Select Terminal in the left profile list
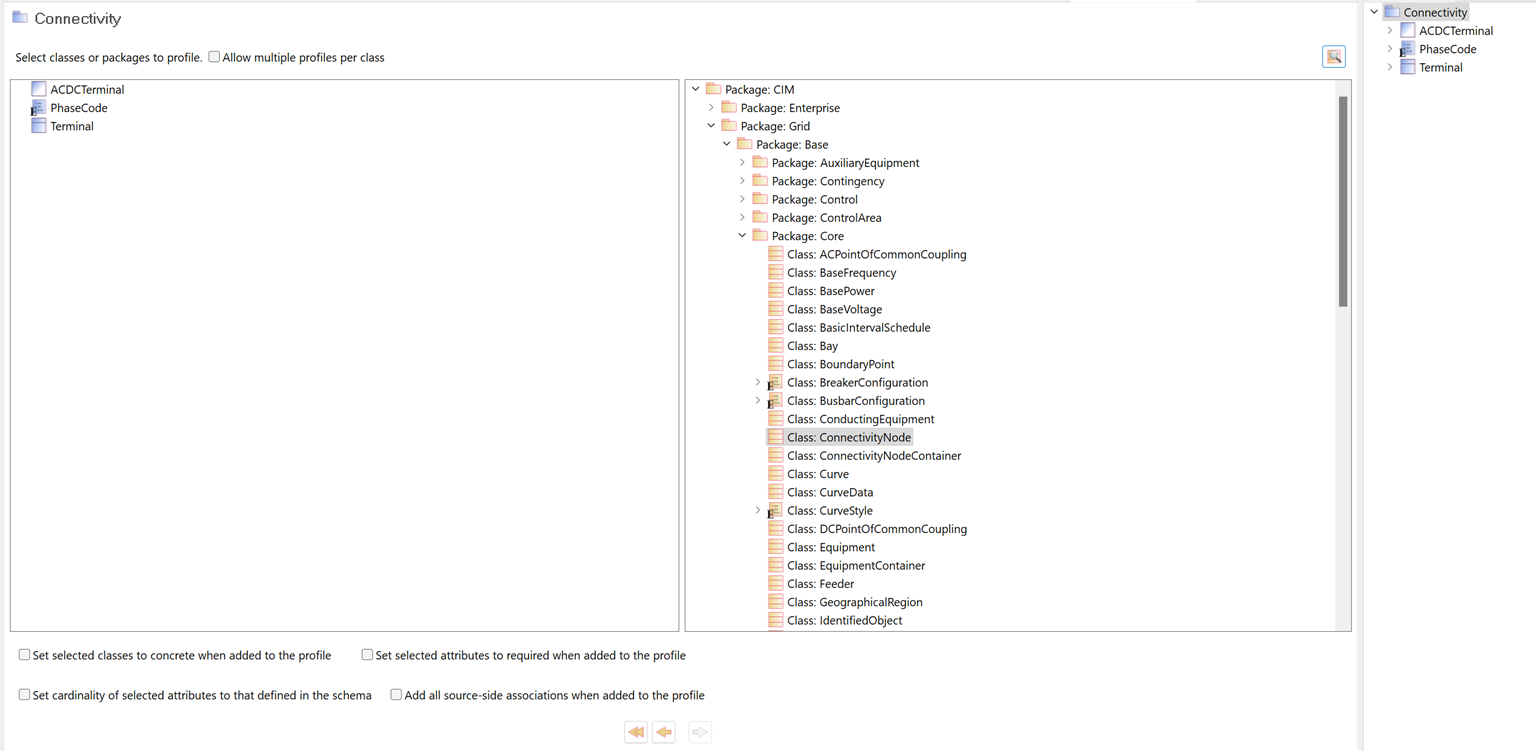The height and width of the screenshot is (751, 1536). 72,127
